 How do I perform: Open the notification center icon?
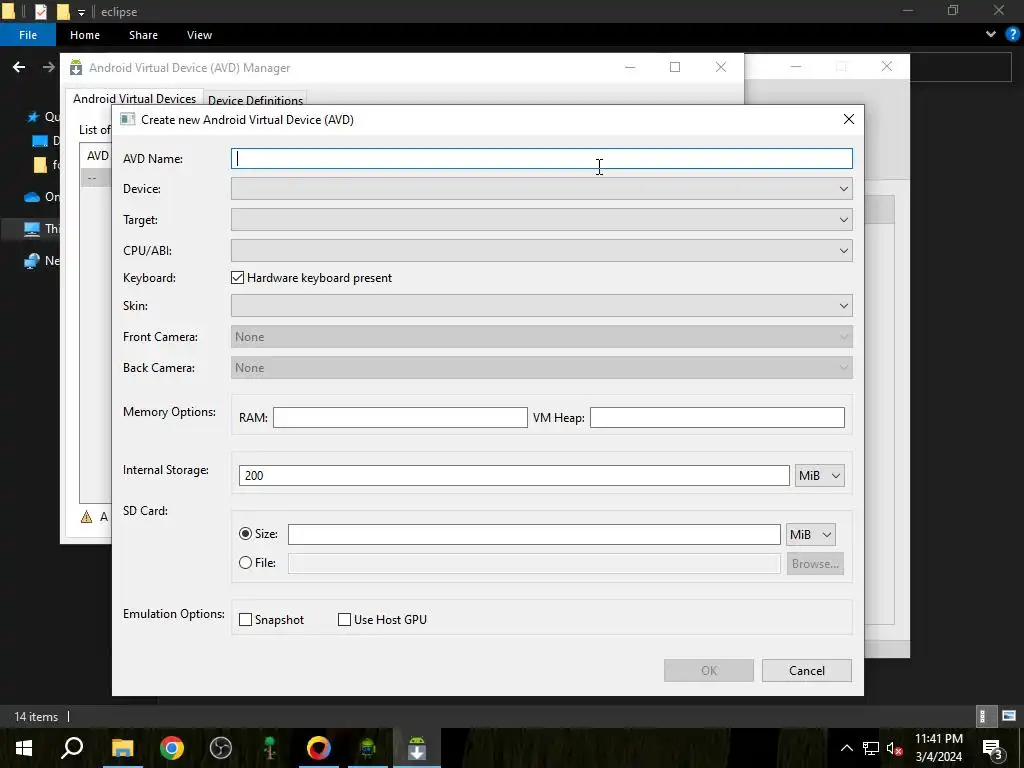pos(992,748)
